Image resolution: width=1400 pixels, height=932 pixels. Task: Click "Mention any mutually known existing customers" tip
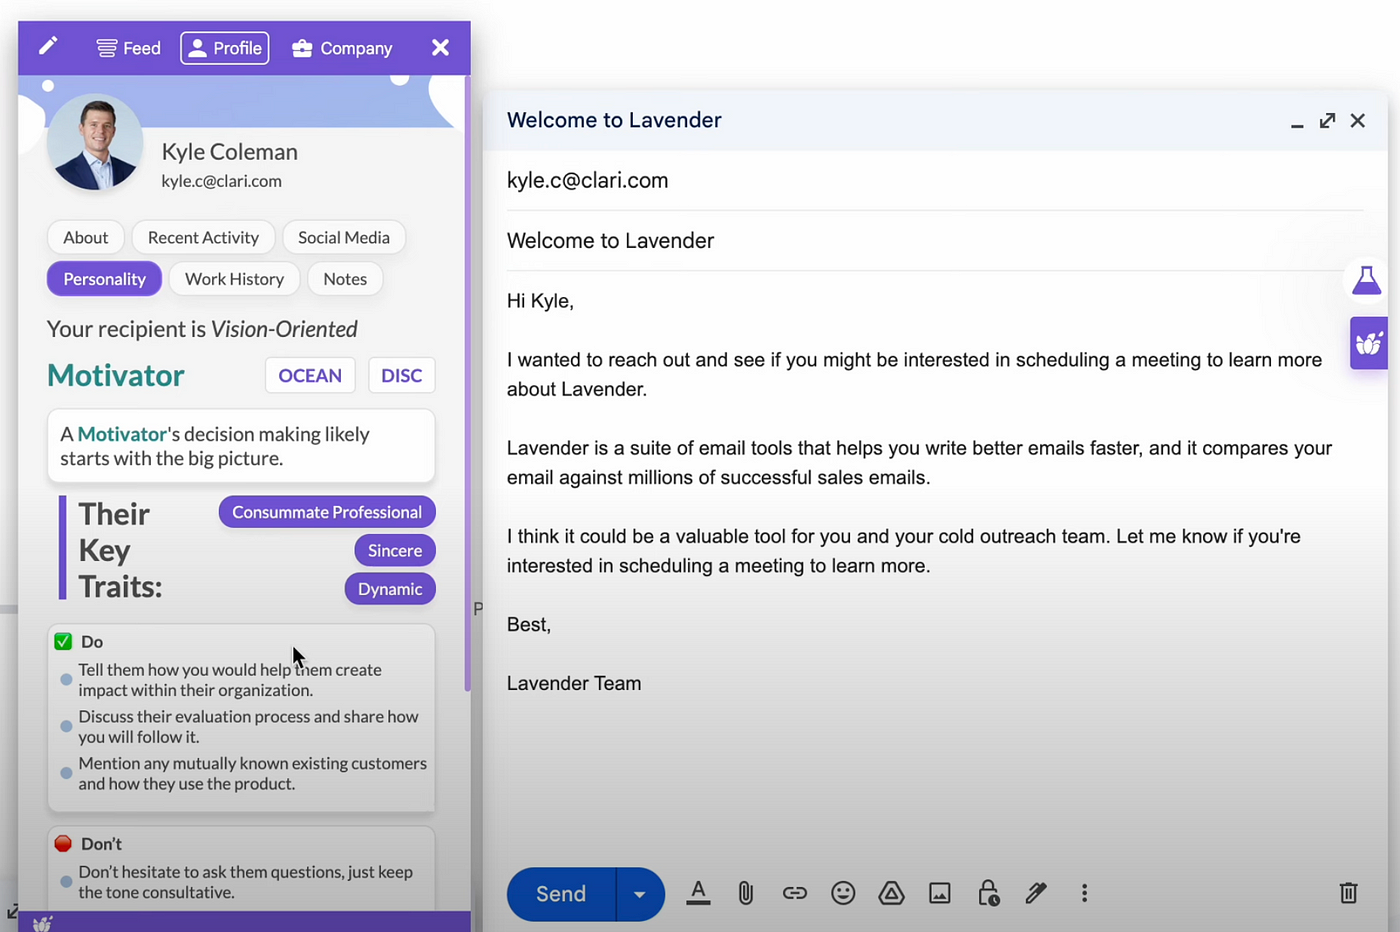[253, 773]
